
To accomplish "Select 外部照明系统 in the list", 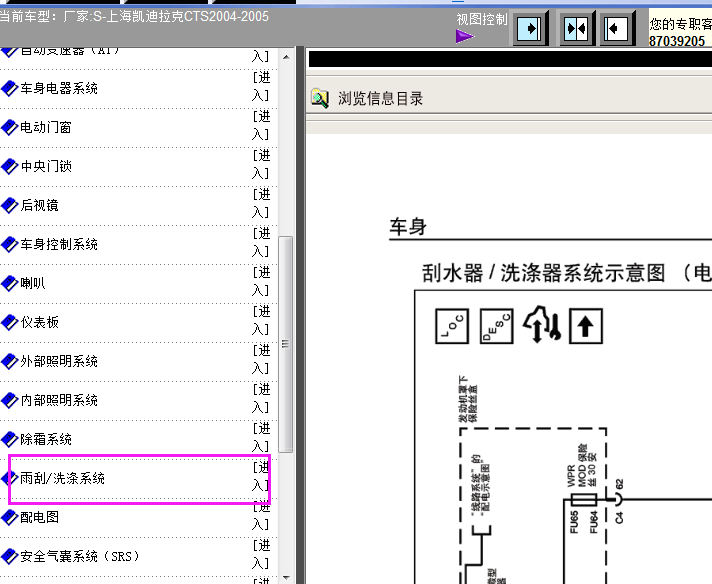I will (x=59, y=361).
